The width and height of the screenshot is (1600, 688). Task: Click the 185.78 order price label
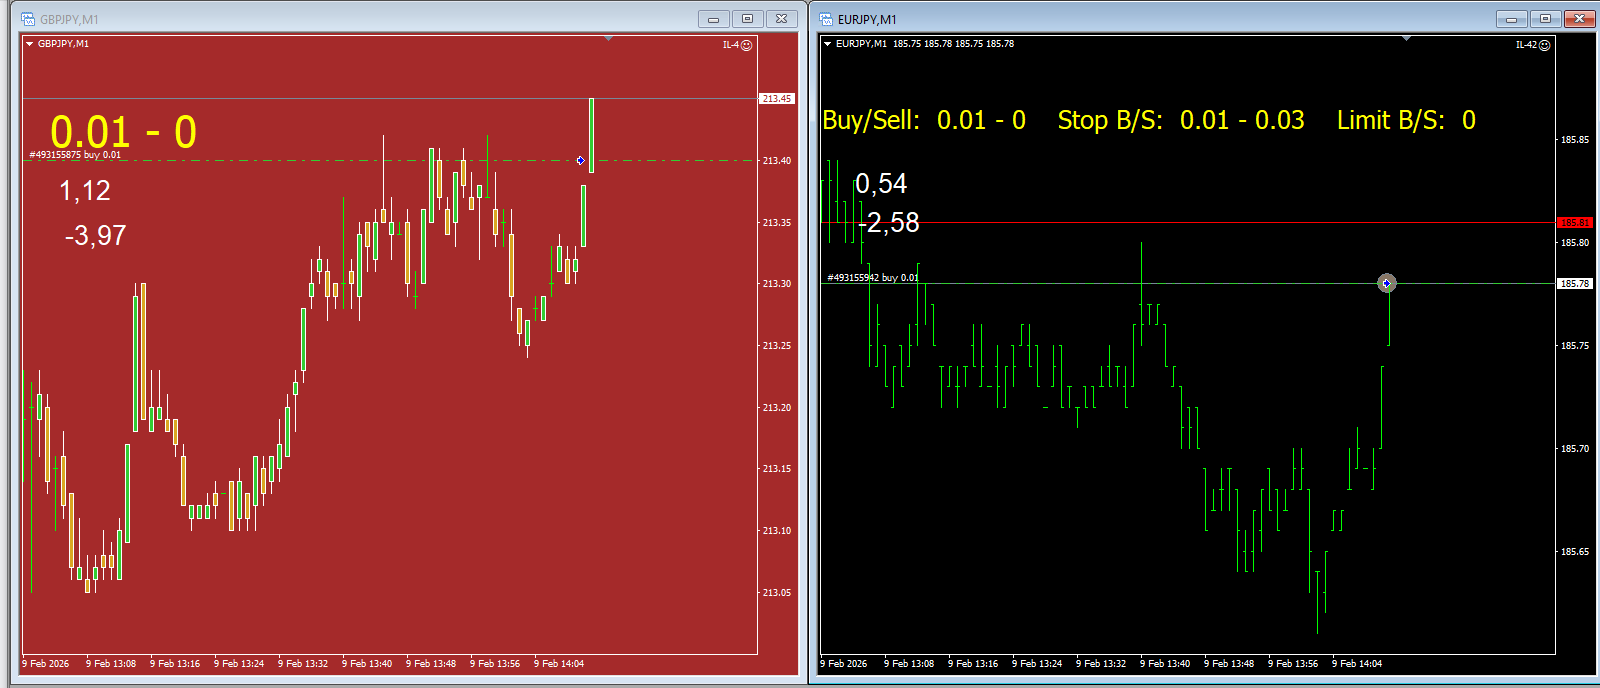tap(1575, 283)
